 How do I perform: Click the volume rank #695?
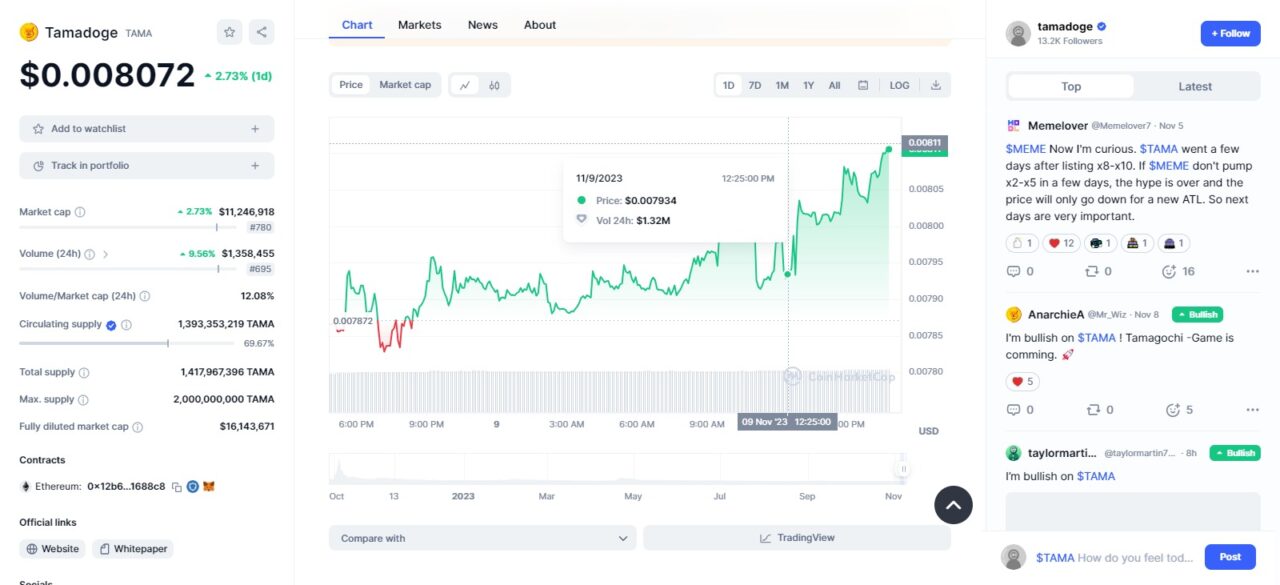pyautogui.click(x=261, y=269)
